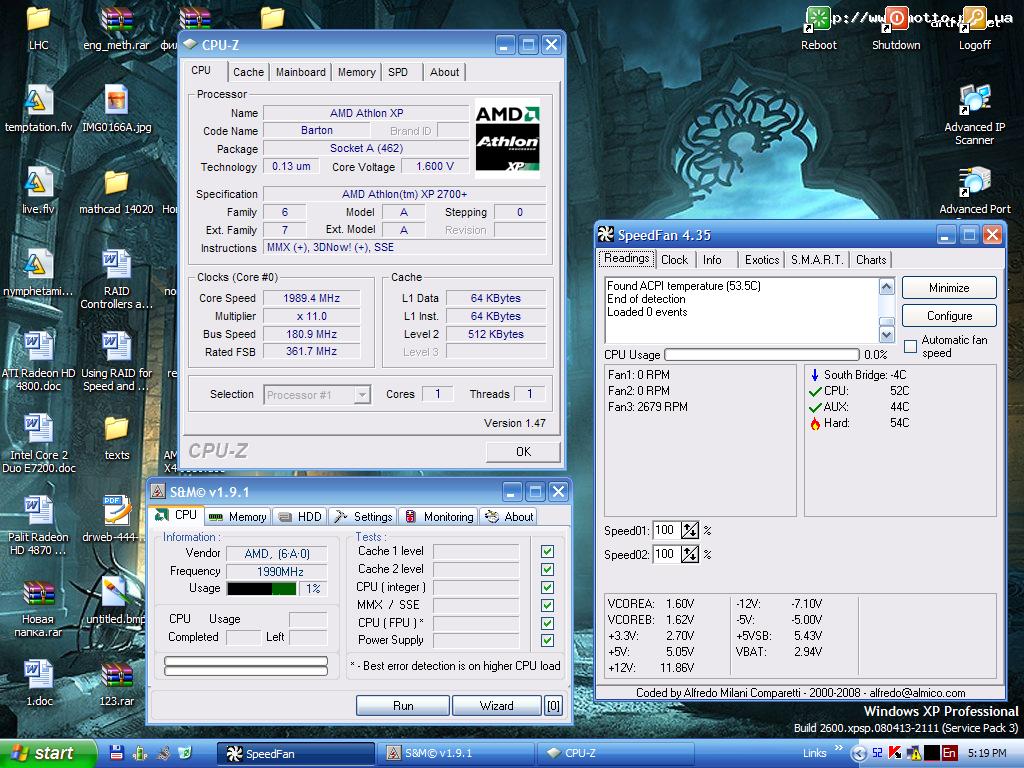
Task: Click the S&M test progress bar
Action: click(x=246, y=666)
